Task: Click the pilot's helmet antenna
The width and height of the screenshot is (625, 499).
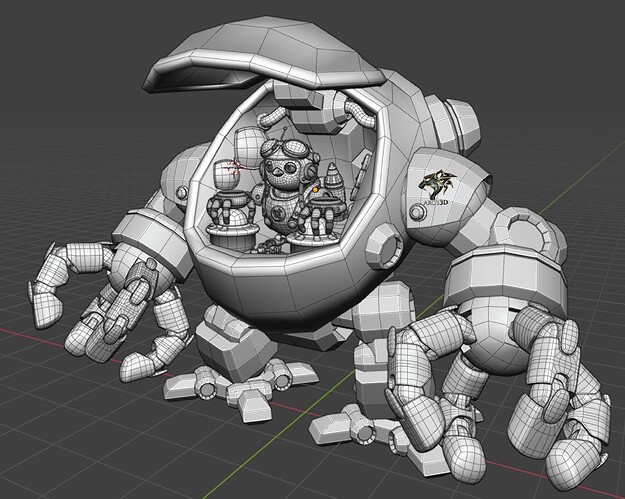Action: pos(283,131)
